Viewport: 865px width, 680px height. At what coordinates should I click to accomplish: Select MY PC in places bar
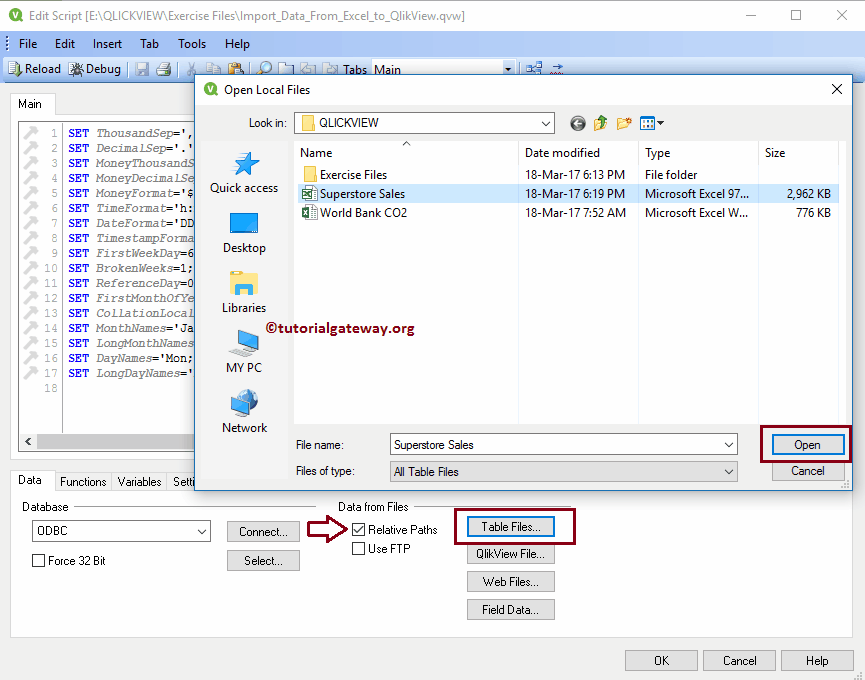click(x=244, y=352)
